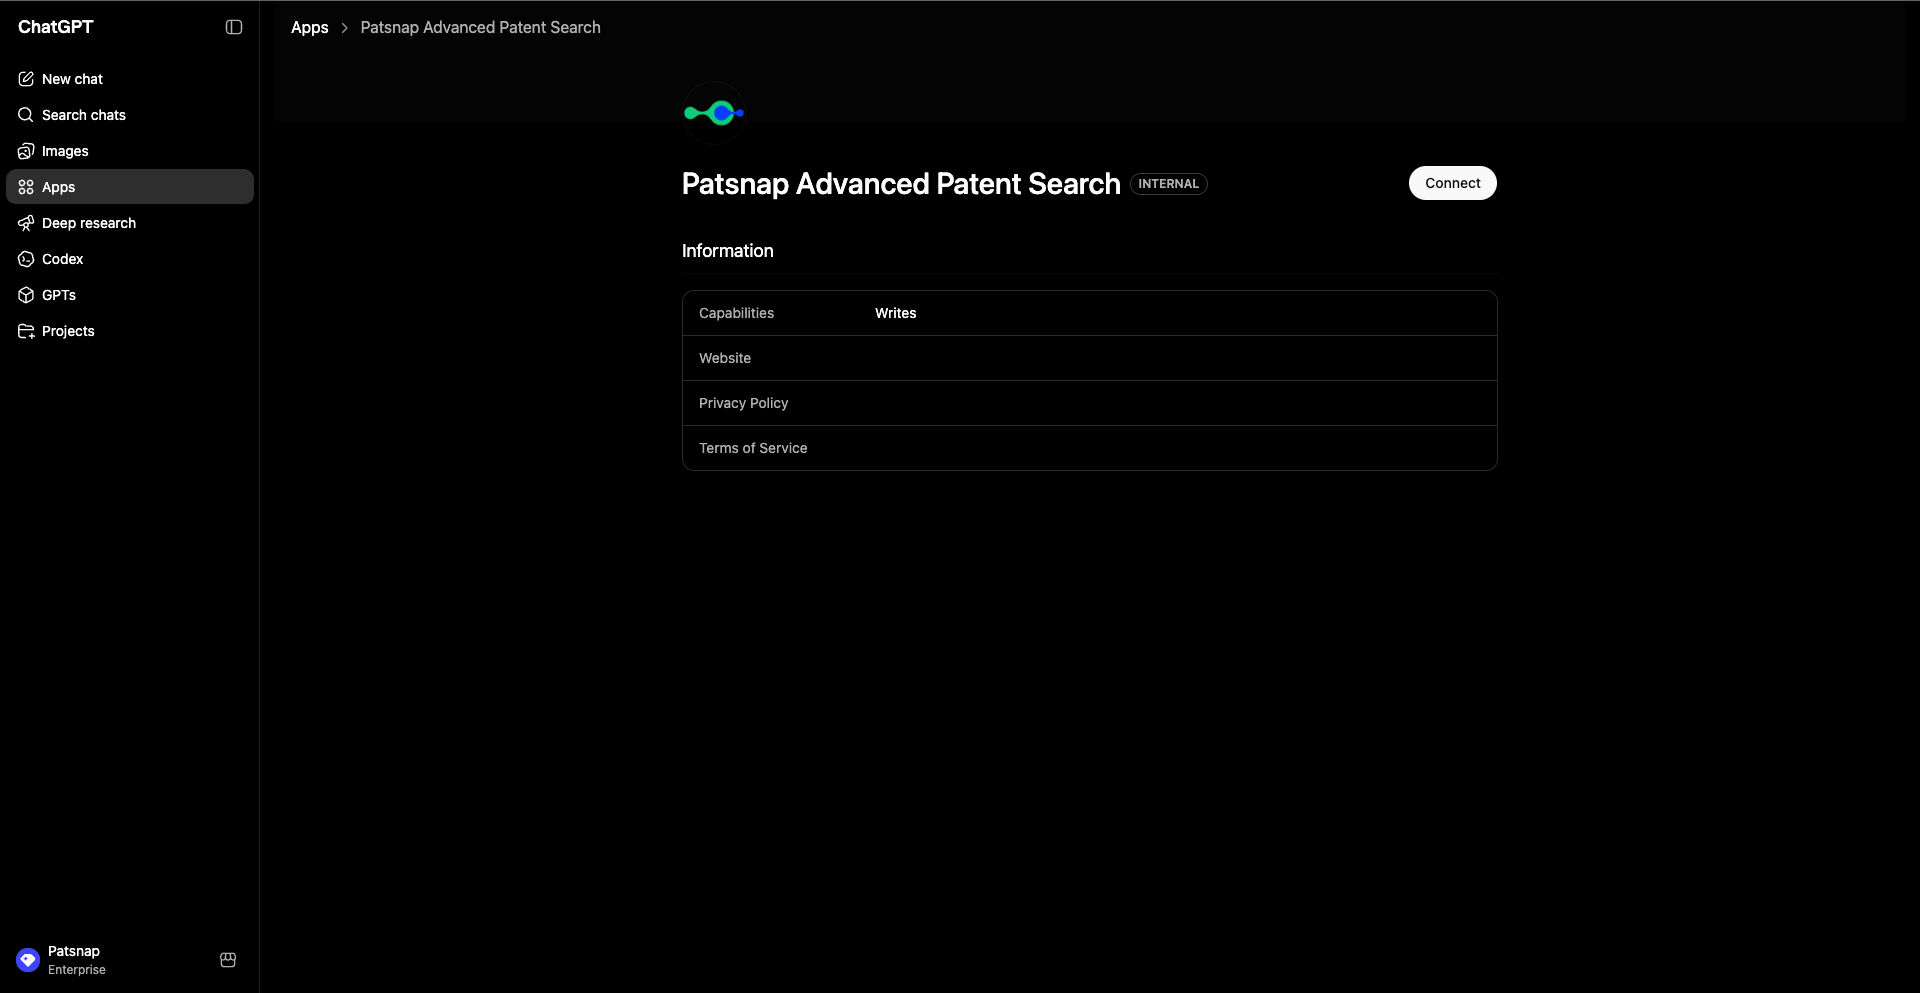Open the Privacy Policy row

(1089, 403)
